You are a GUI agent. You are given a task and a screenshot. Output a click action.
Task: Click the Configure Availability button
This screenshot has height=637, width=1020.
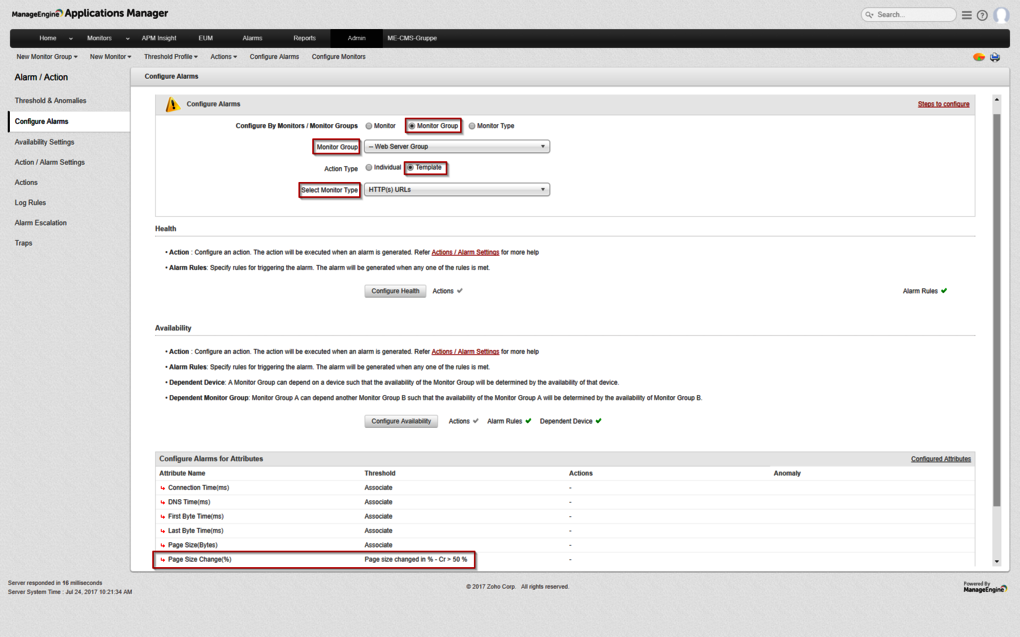tap(401, 421)
